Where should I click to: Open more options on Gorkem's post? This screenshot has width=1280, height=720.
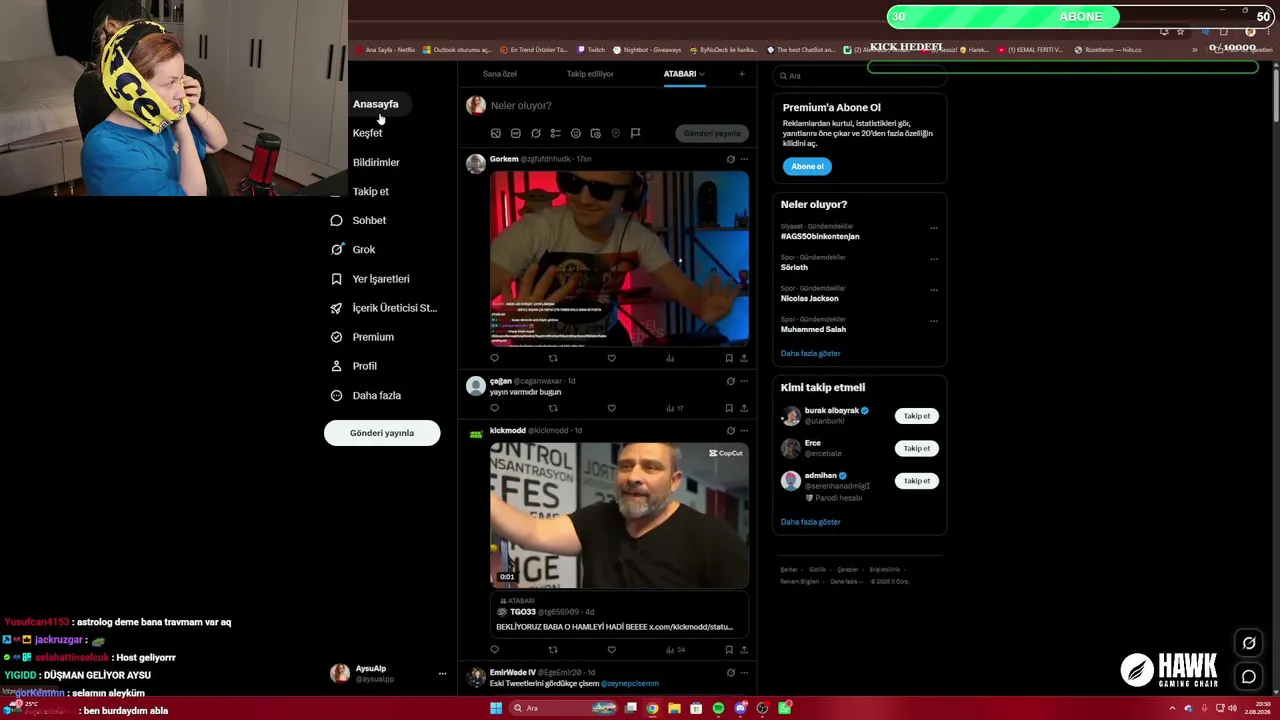pyautogui.click(x=743, y=159)
